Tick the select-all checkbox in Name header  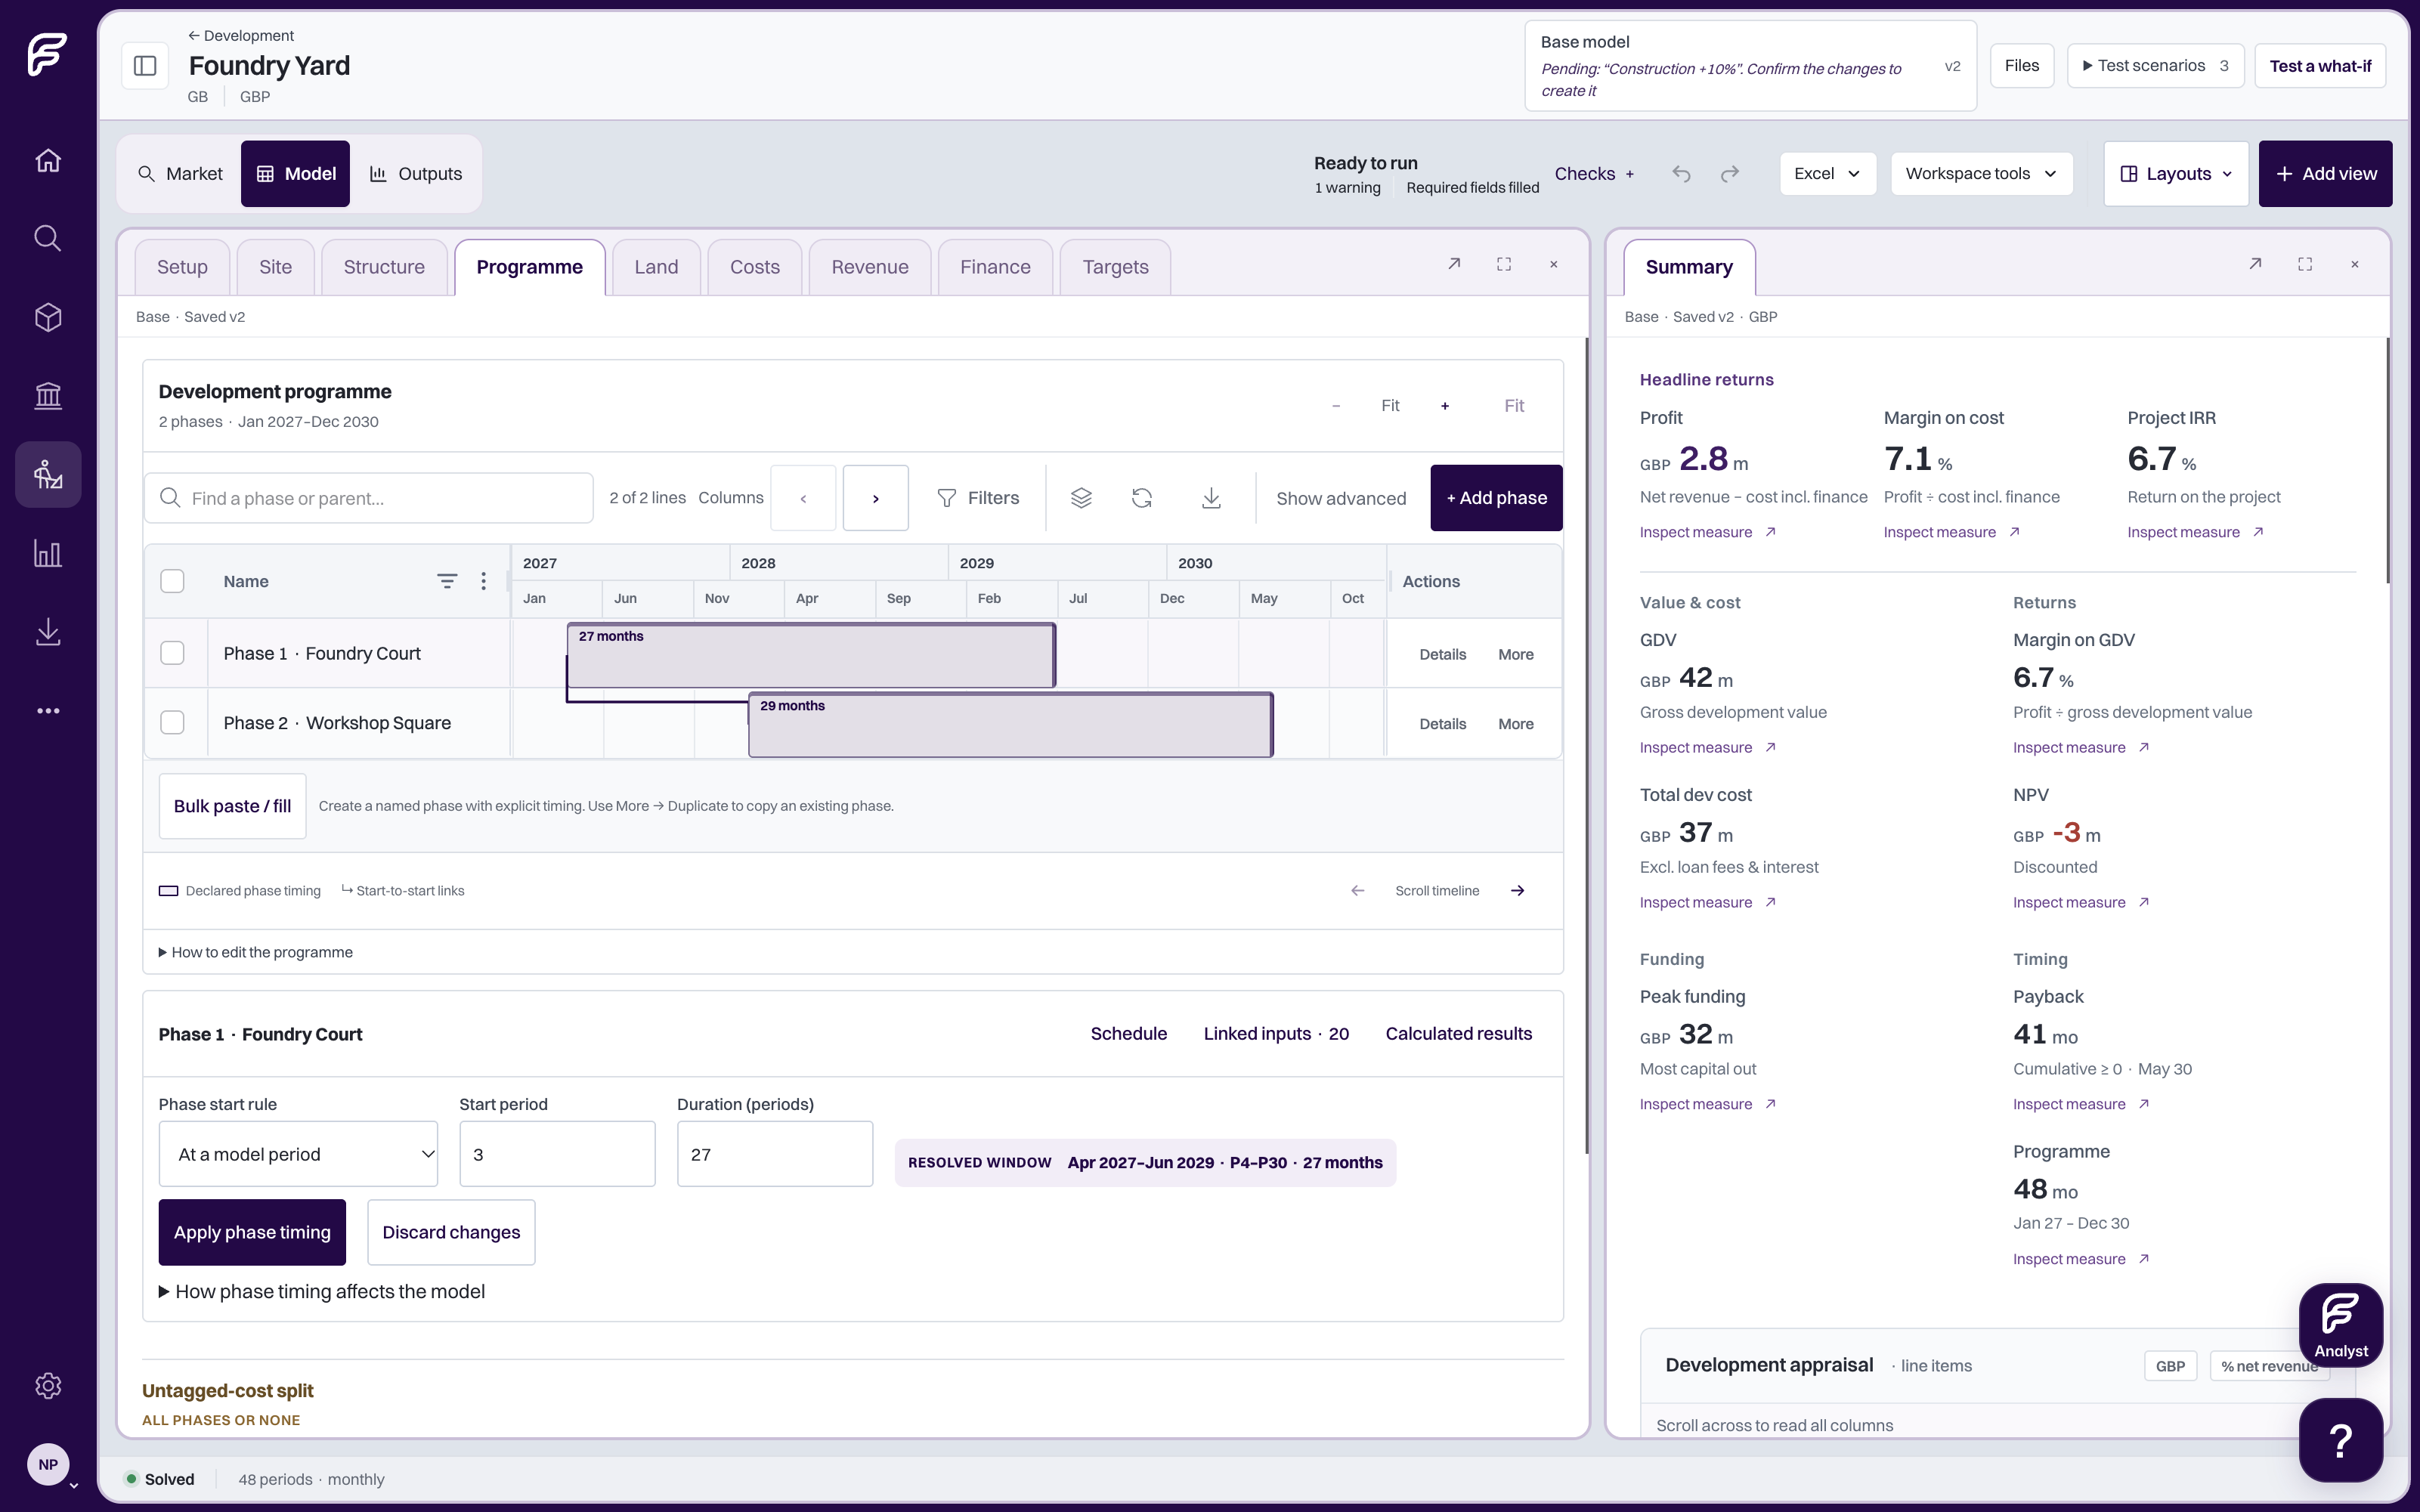pos(172,581)
